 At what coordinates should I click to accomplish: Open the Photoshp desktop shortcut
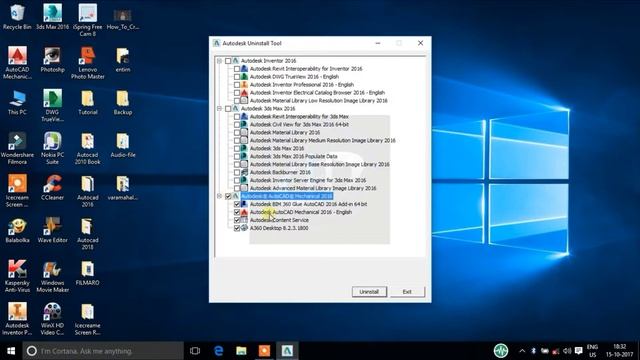[x=52, y=60]
